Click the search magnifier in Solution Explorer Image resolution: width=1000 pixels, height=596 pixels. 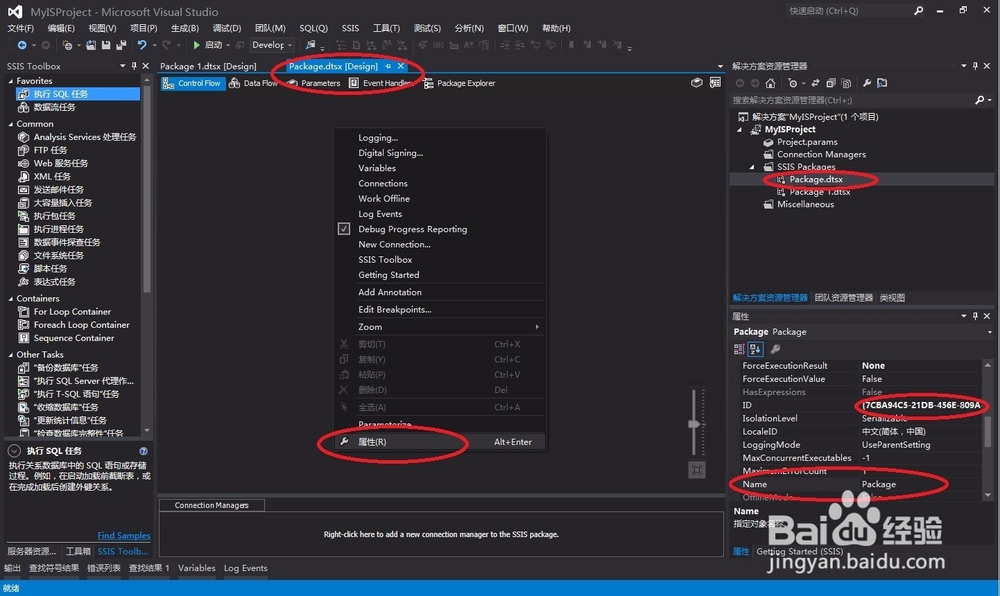[980, 100]
